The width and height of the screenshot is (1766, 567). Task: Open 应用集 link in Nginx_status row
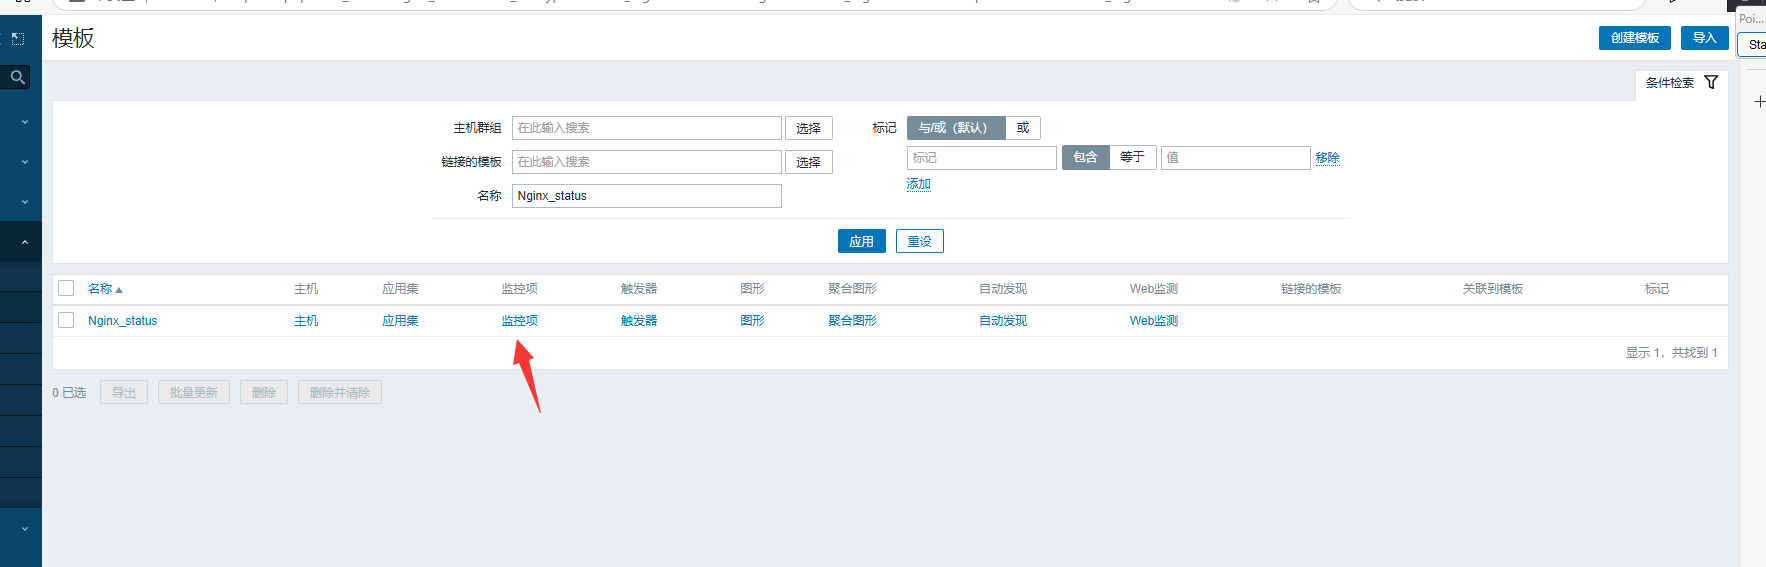point(400,321)
